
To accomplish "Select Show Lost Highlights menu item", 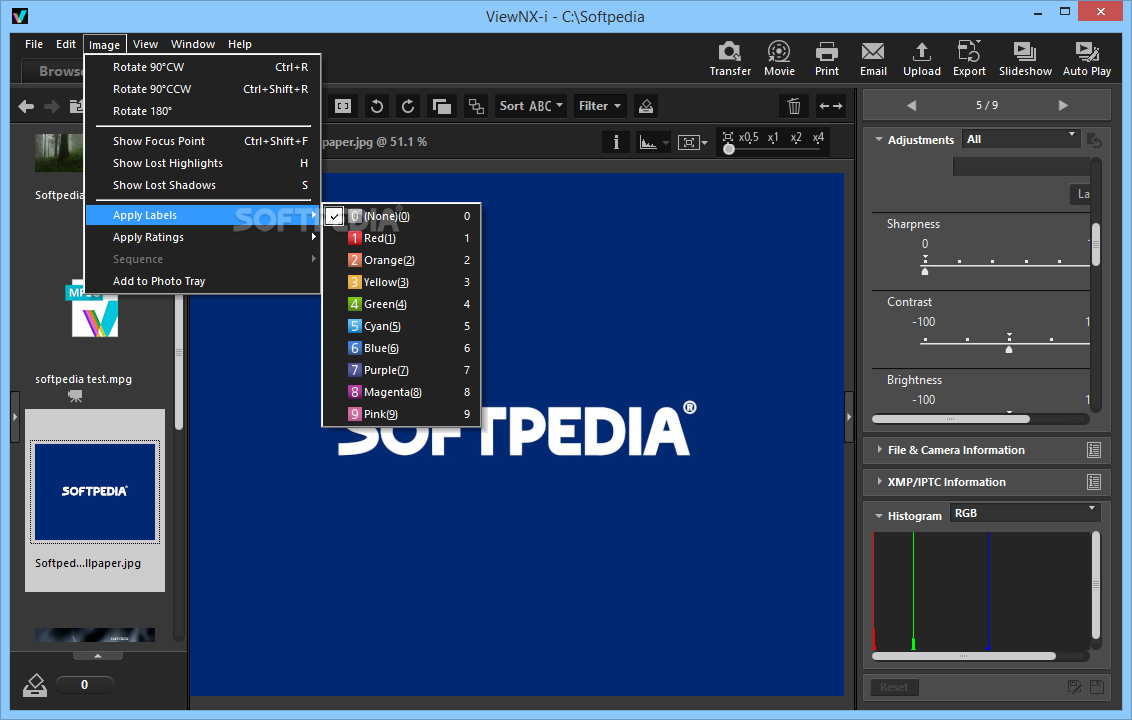I will tap(203, 163).
